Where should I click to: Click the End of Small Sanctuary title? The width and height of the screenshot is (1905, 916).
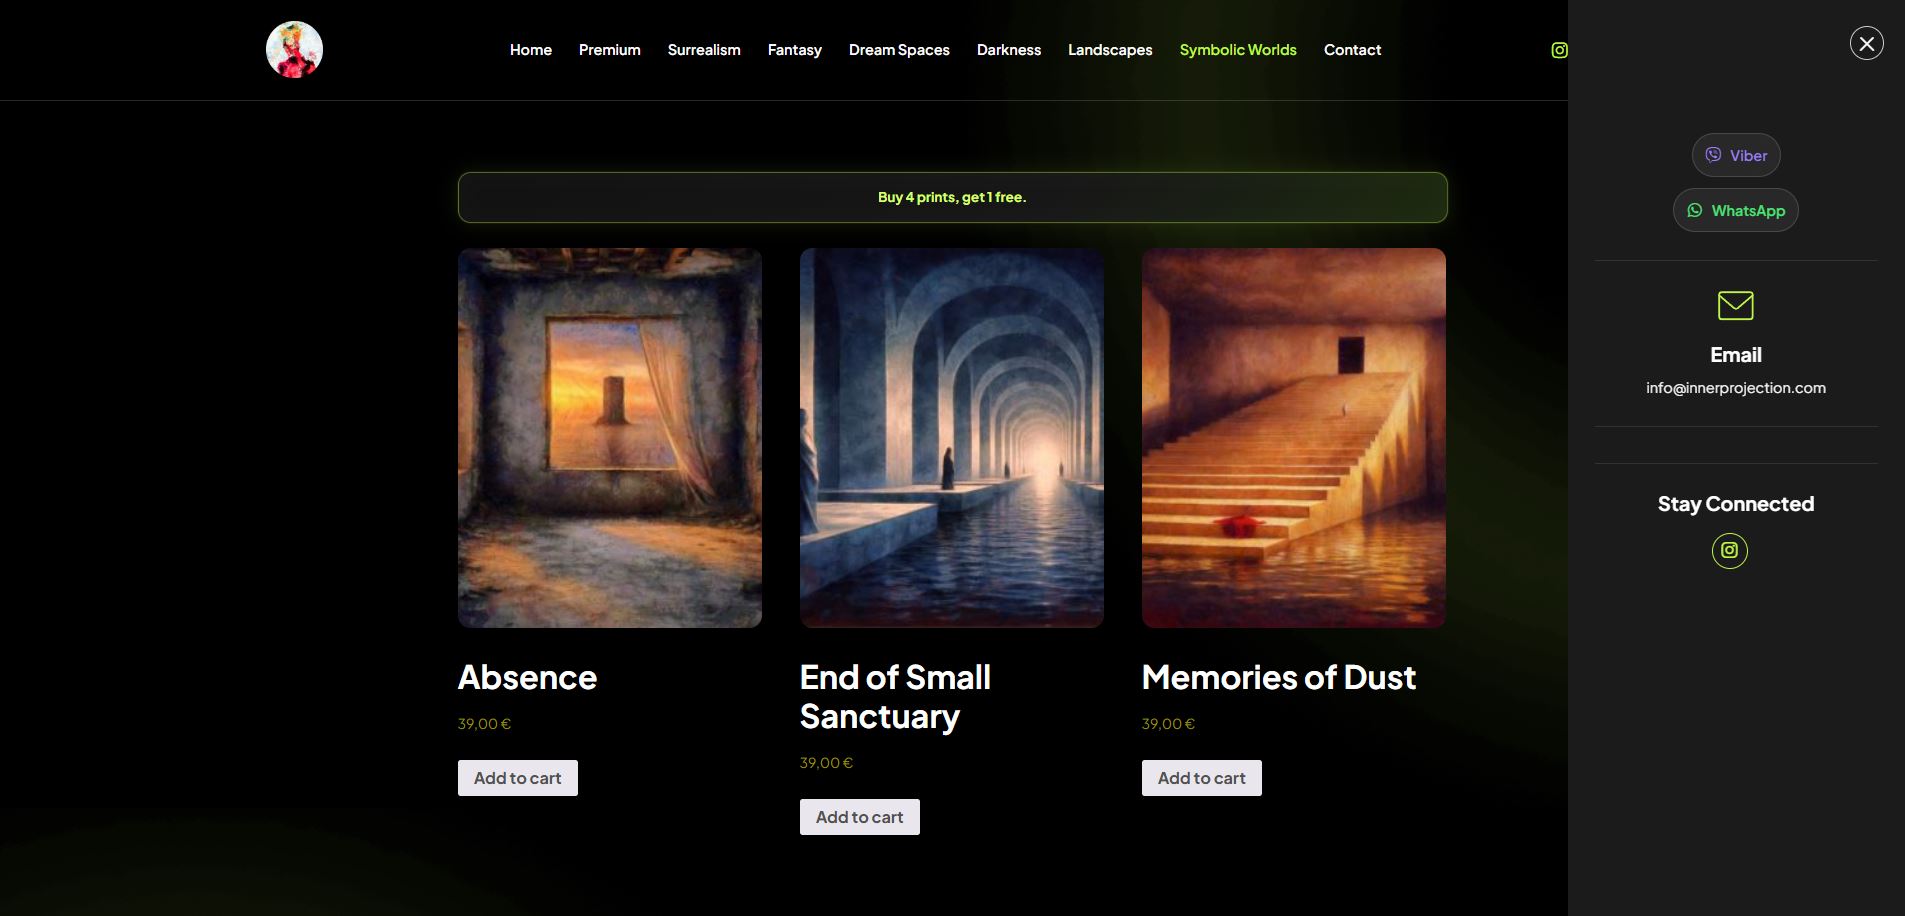895,697
